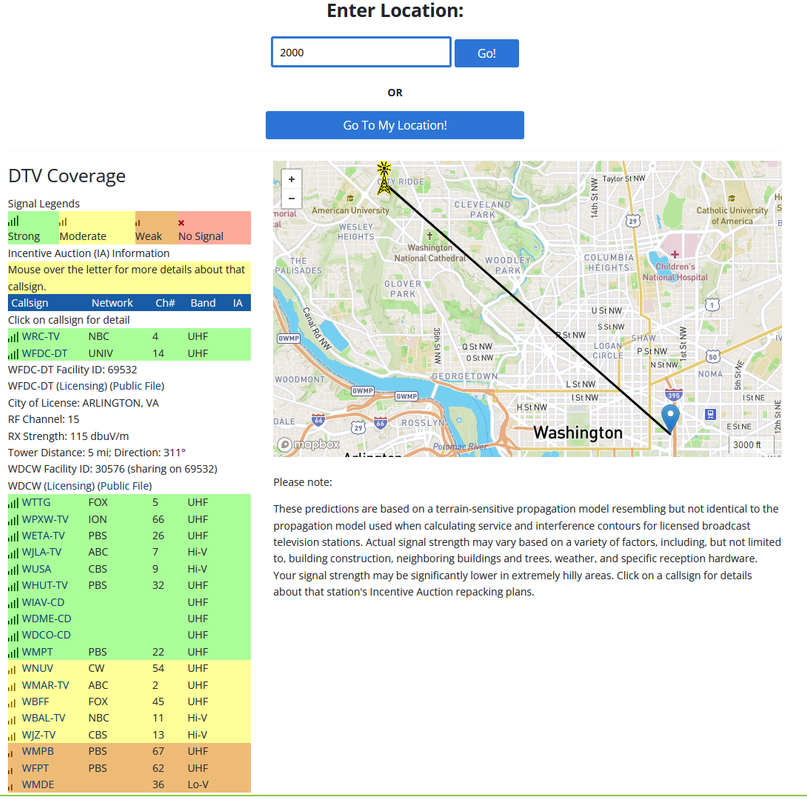Viewport: 807px width, 800px height.
Task: Expand WETA-TV callsign details
Action: pyautogui.click(x=43, y=535)
